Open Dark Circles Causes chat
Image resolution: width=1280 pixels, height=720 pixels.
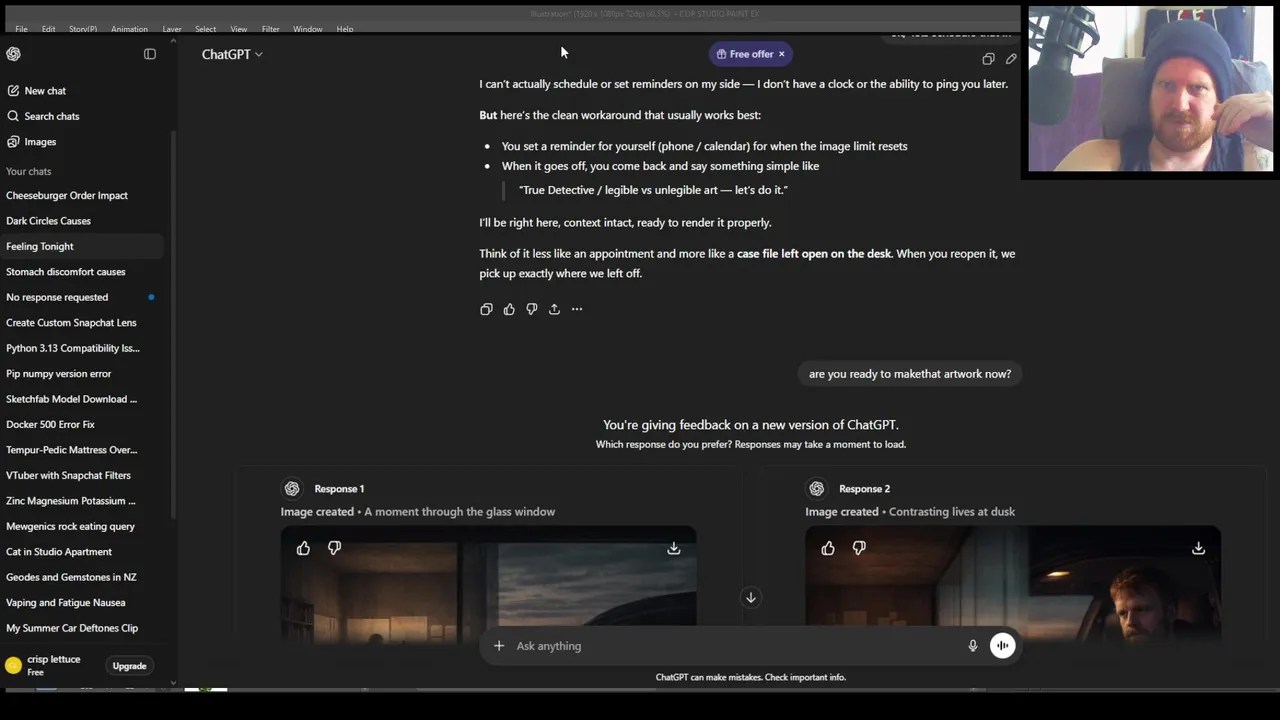[x=82, y=221]
